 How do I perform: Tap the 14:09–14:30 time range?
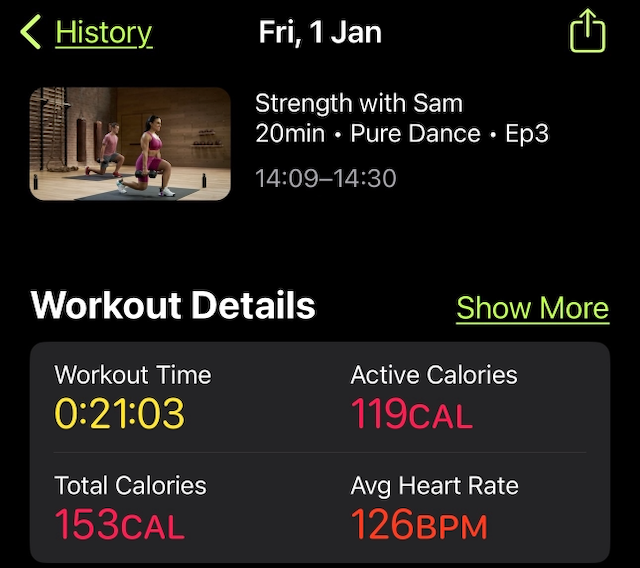click(x=326, y=178)
